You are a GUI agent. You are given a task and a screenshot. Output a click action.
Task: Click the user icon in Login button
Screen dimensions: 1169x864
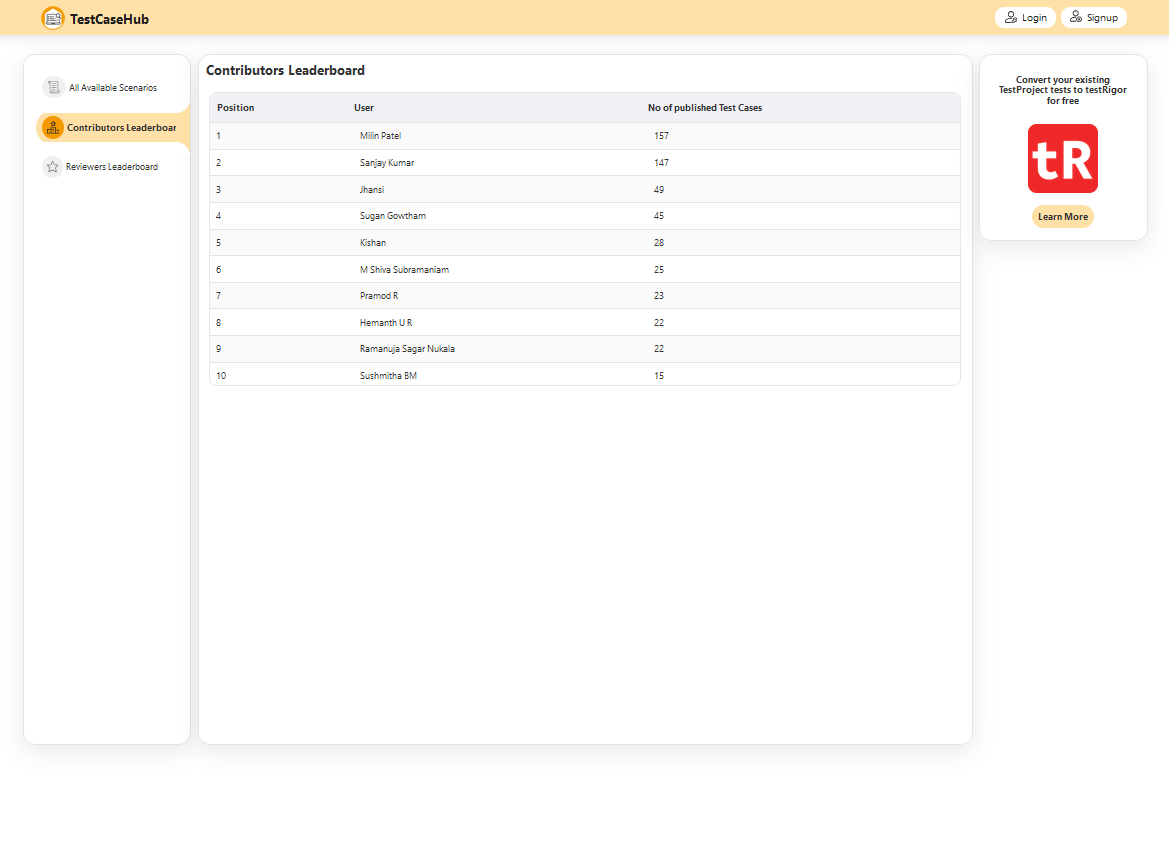pos(1011,17)
